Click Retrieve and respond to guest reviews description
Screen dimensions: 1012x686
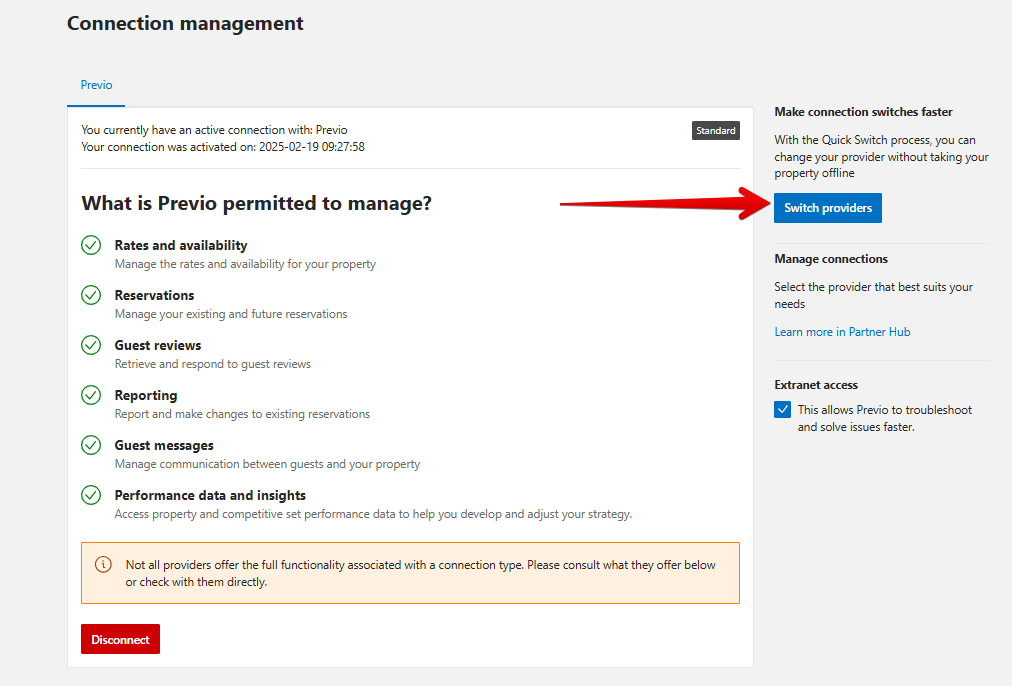(212, 364)
